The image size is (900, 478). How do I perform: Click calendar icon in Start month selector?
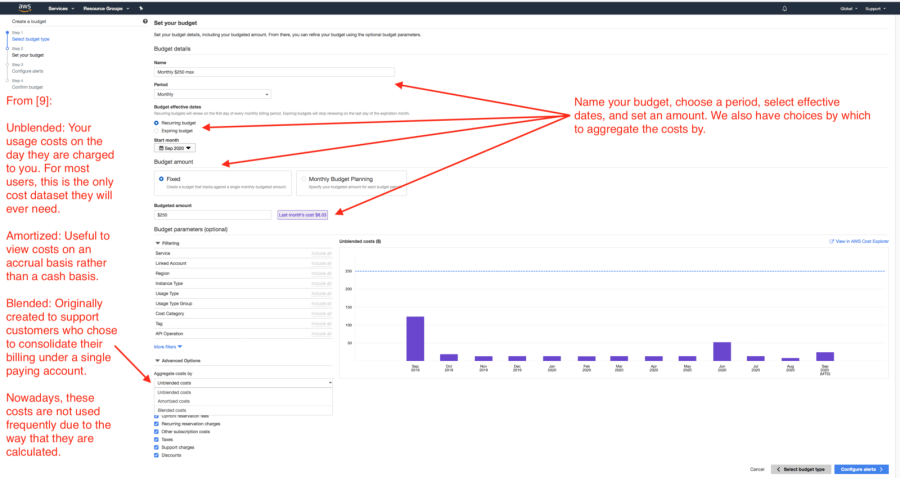pyautogui.click(x=161, y=148)
